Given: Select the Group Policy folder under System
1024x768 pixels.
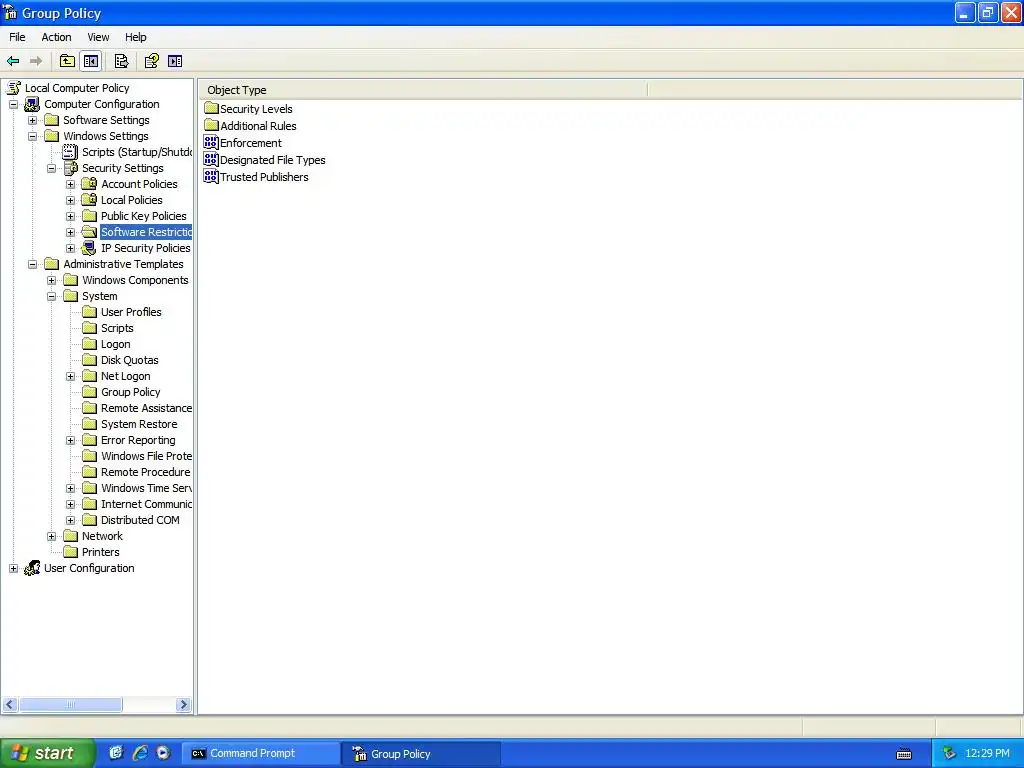Looking at the screenshot, I should coord(131,392).
